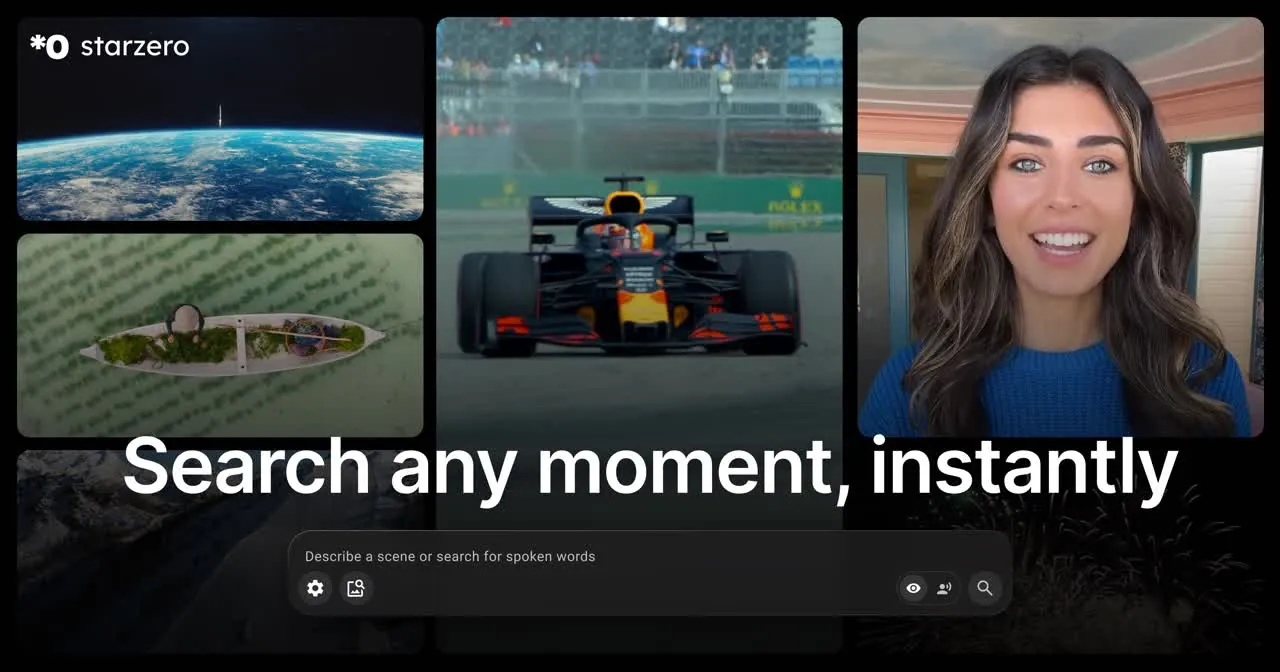Open search settings gear icon
1280x672 pixels.
click(x=315, y=588)
